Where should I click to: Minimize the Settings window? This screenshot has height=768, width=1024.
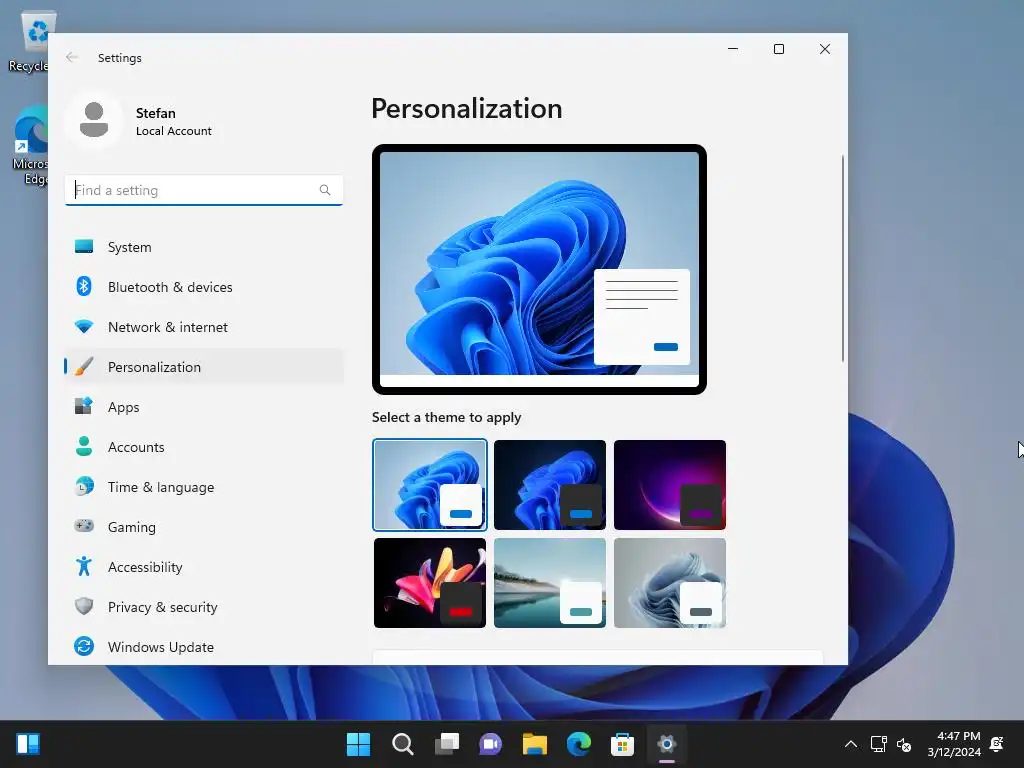pyautogui.click(x=733, y=49)
